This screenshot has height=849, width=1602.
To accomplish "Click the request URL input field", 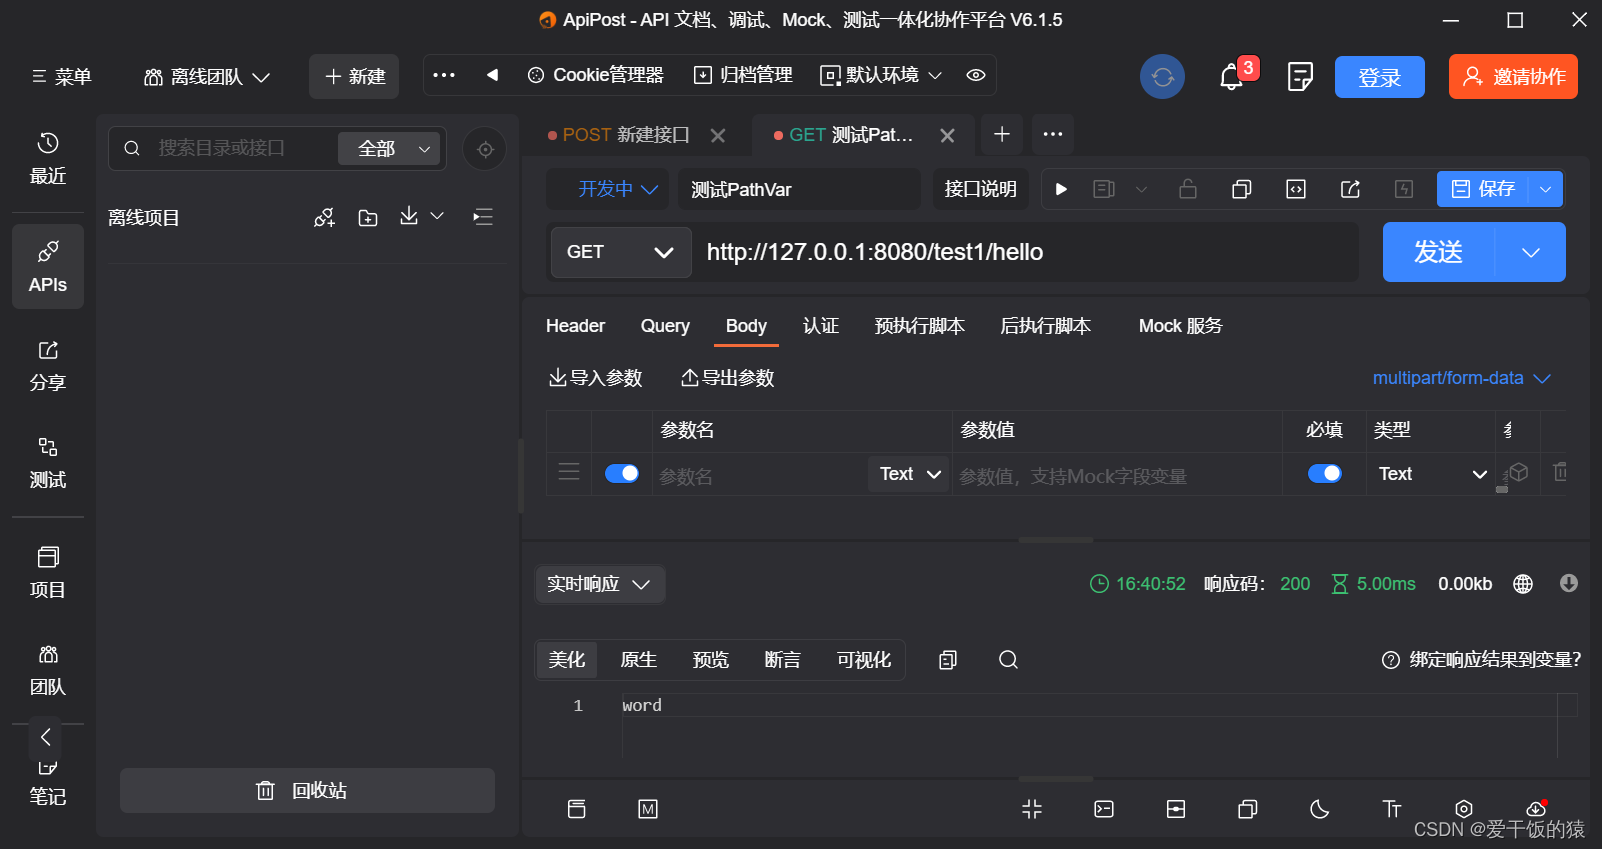I will point(1027,252).
